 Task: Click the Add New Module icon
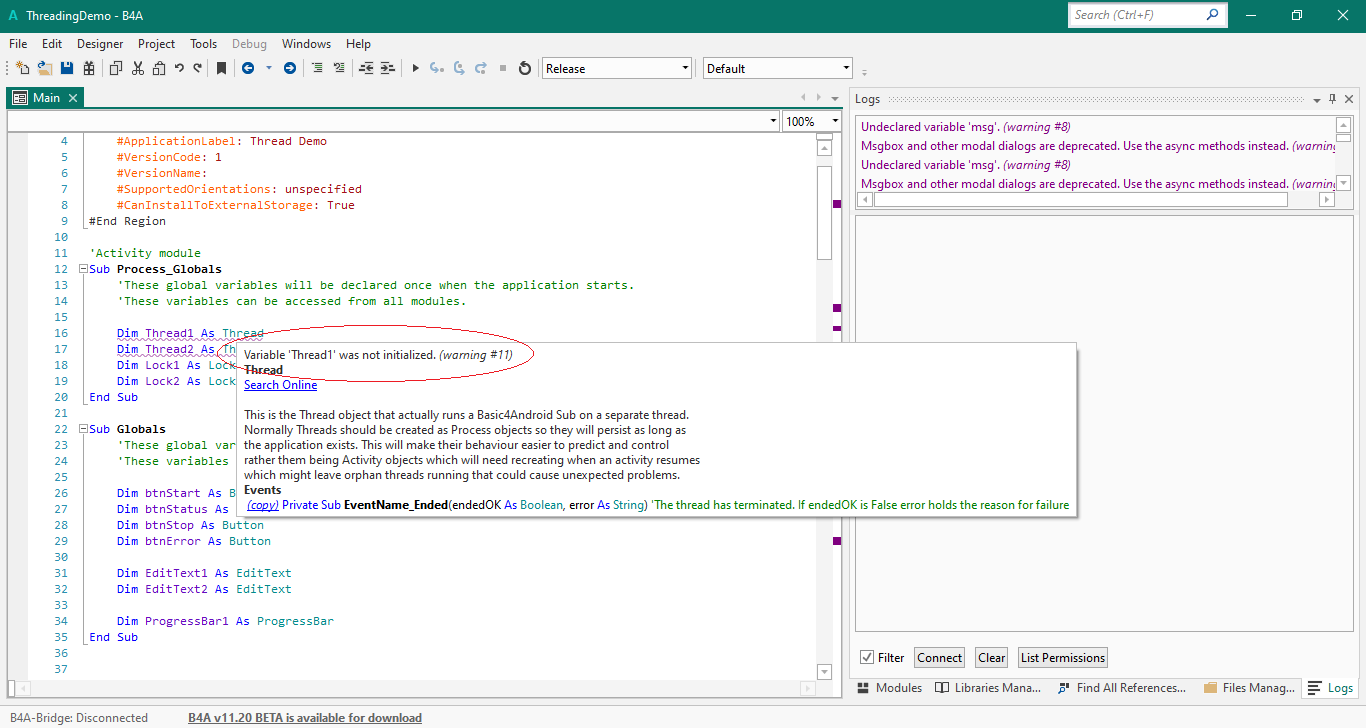pyautogui.click(x=22, y=68)
